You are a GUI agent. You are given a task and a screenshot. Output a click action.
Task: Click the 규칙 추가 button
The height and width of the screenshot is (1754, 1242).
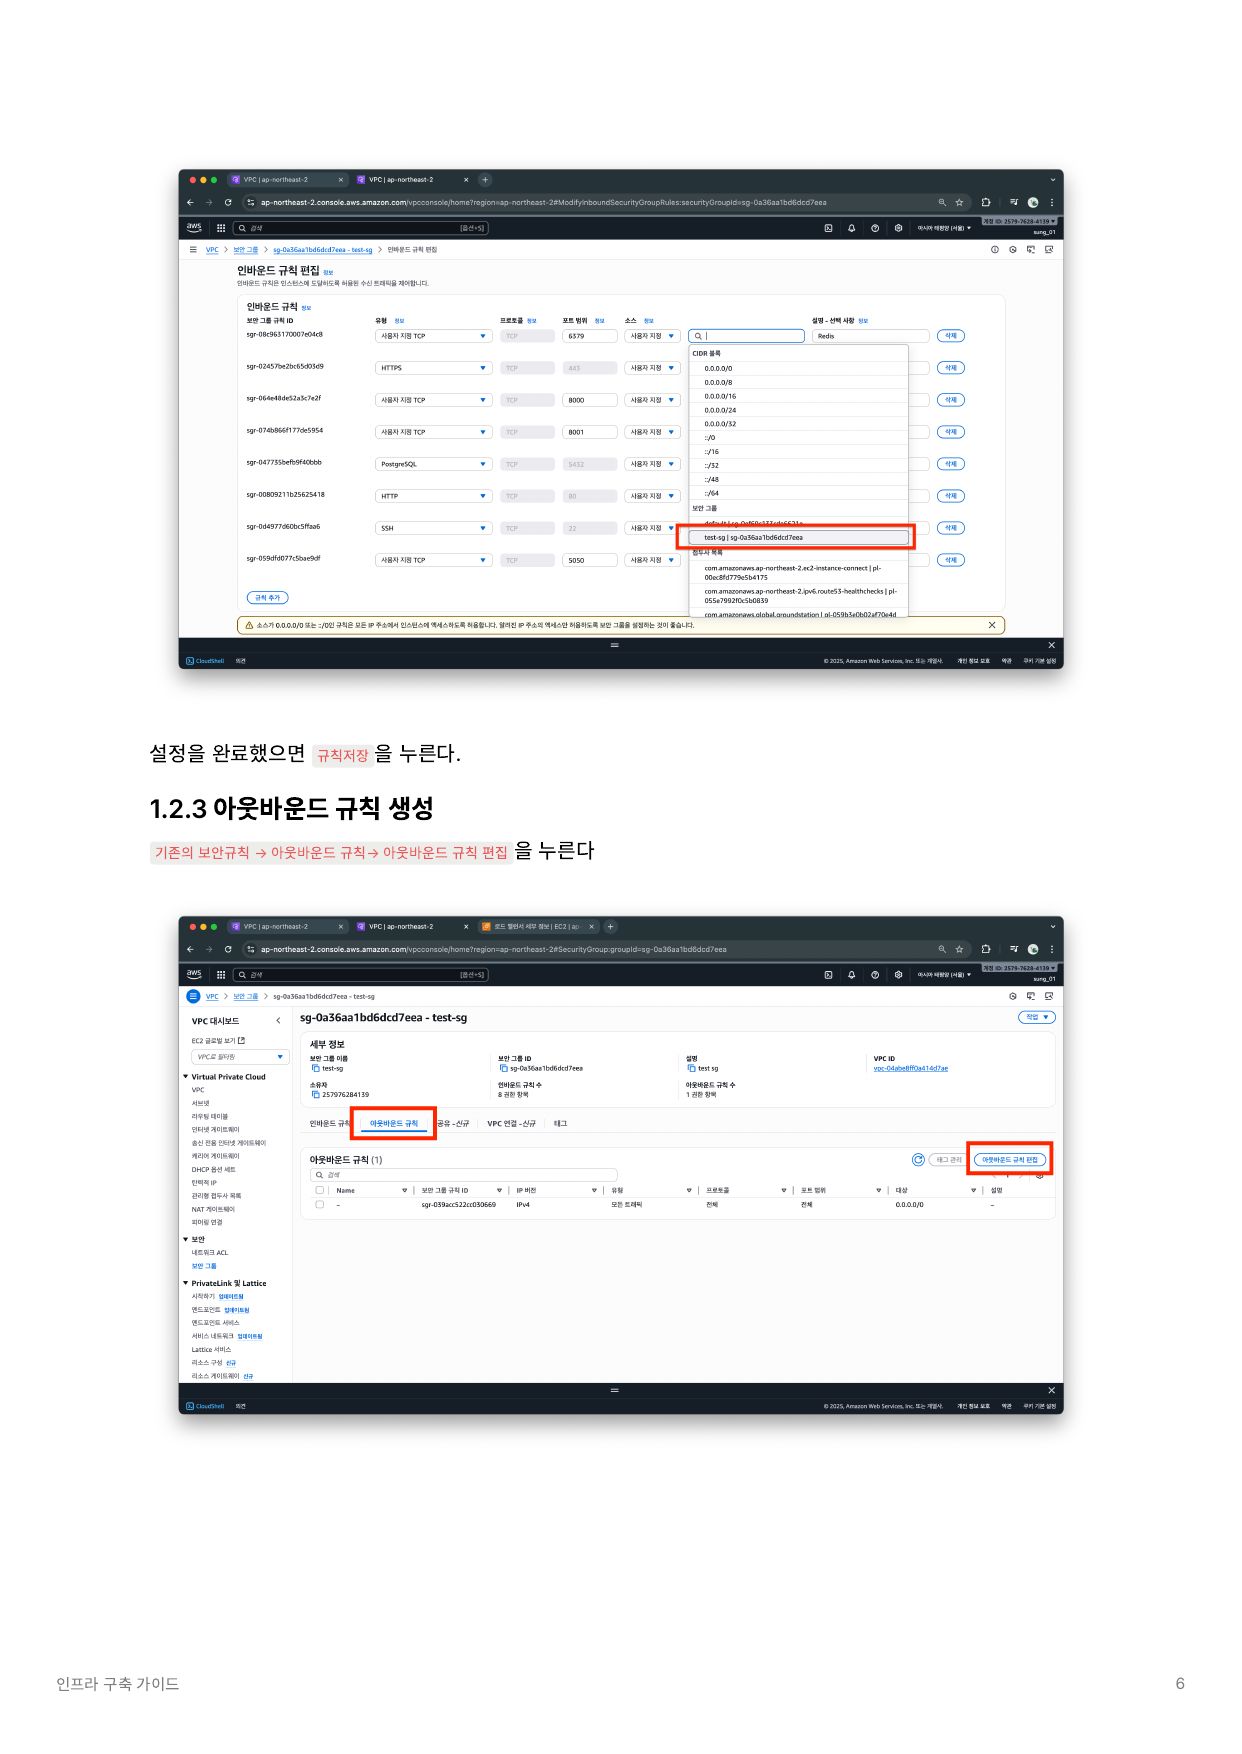click(267, 598)
